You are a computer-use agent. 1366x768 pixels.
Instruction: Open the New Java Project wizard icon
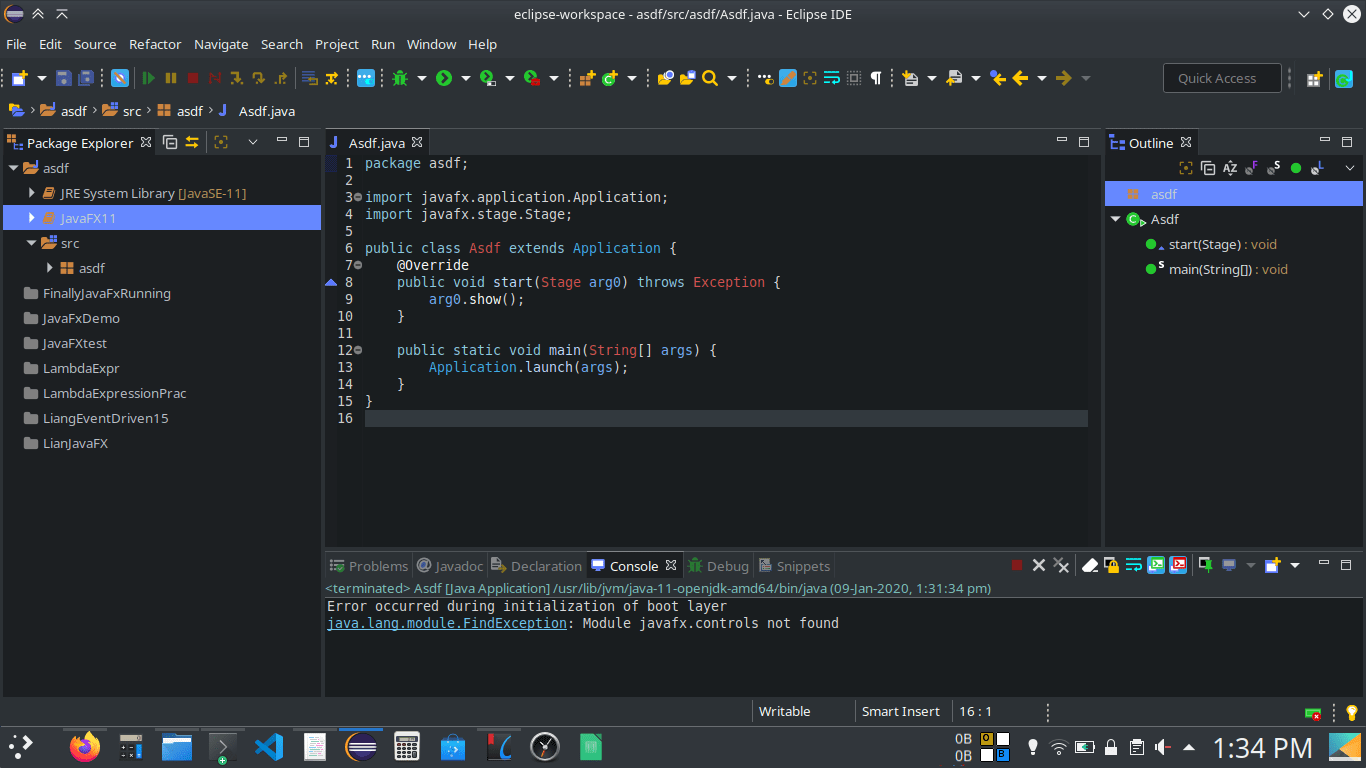(18, 78)
